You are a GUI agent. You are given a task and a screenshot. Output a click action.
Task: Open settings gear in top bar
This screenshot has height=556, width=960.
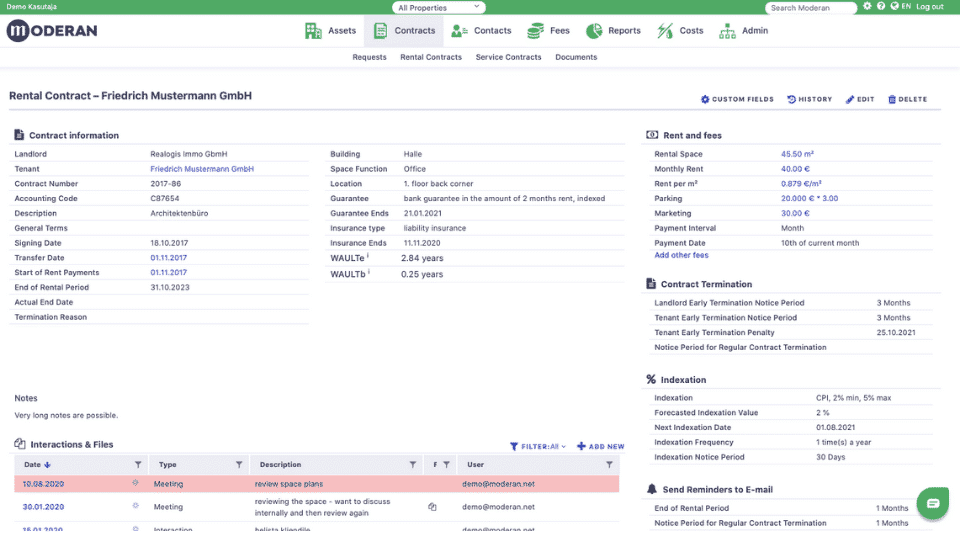pyautogui.click(x=867, y=6)
